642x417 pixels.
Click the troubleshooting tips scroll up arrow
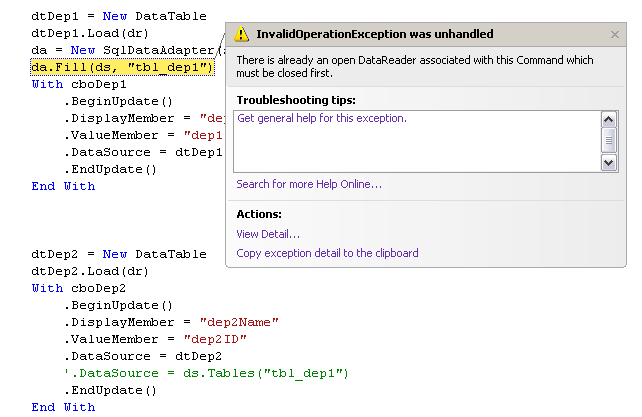coord(609,118)
